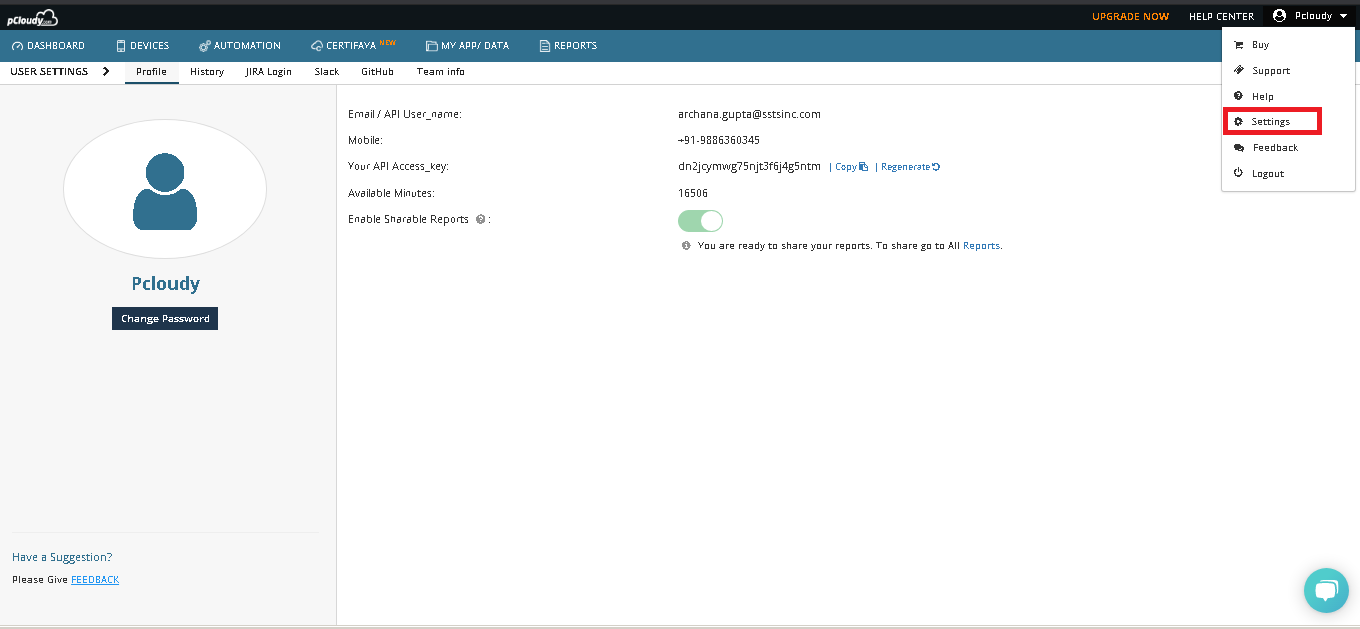Image resolution: width=1360 pixels, height=629 pixels.
Task: Follow the Reports link in the hint
Action: click(981, 245)
